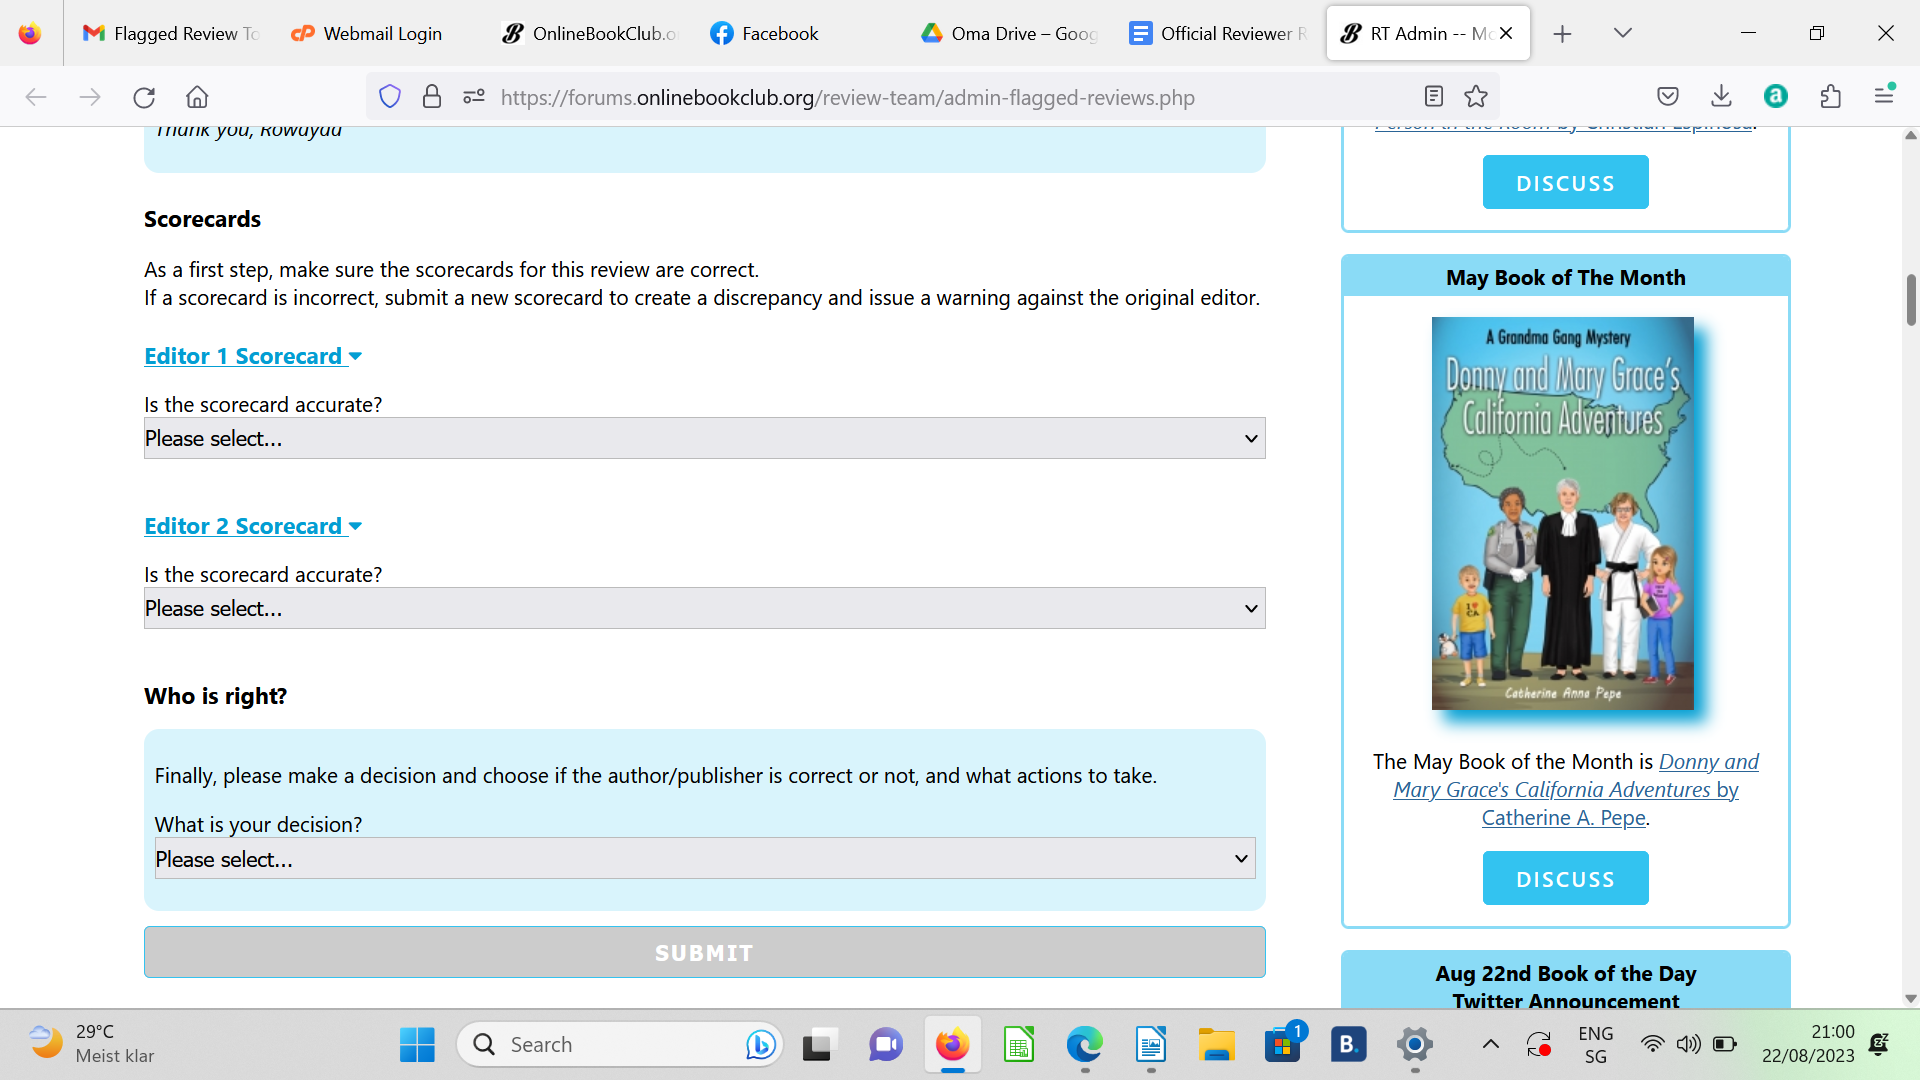Go forward to the next page
The image size is (1920, 1080).
click(90, 97)
